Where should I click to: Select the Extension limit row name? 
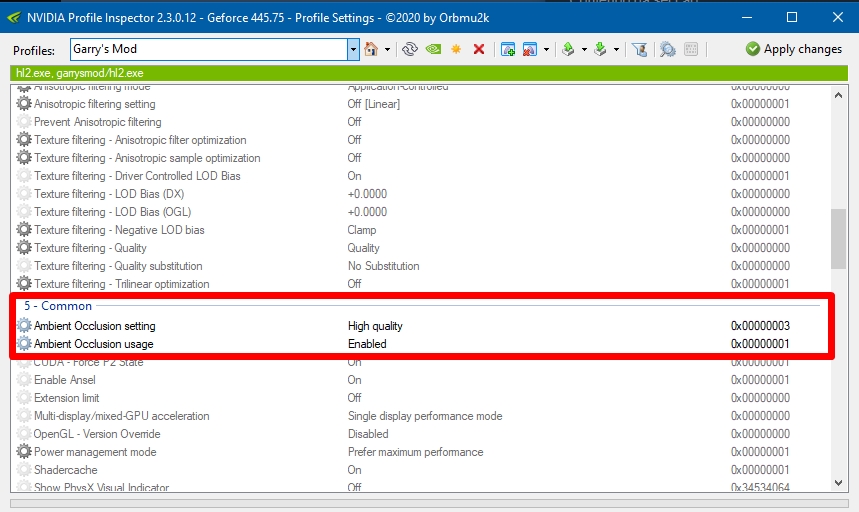[66, 398]
